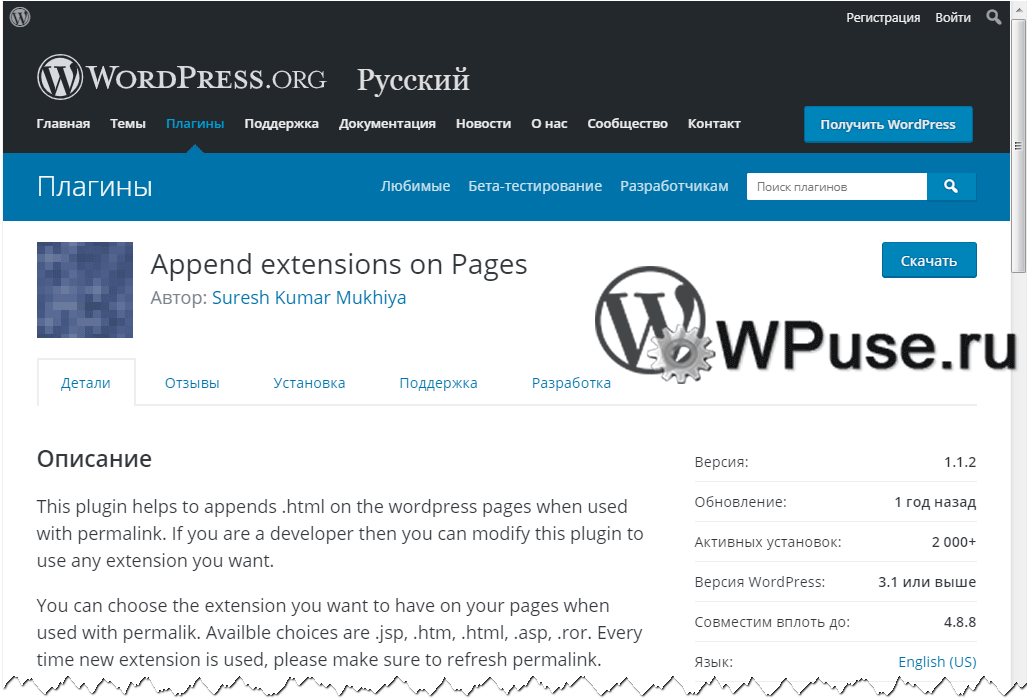This screenshot has width=1027, height=700.
Task: Click the 4.8.8 compatibility value
Action: click(960, 622)
